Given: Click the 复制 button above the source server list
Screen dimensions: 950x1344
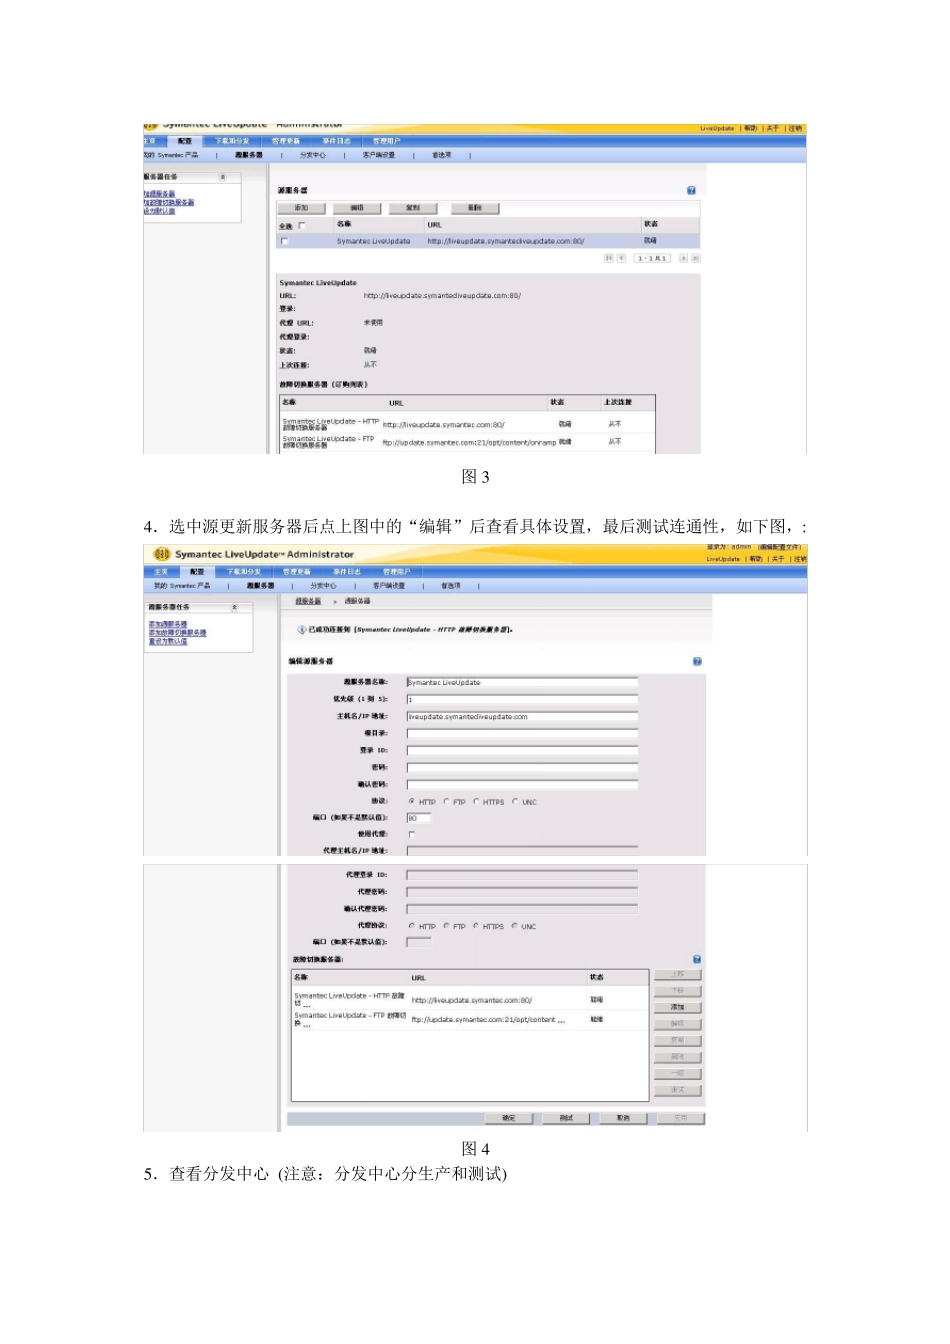Looking at the screenshot, I should point(413,208).
